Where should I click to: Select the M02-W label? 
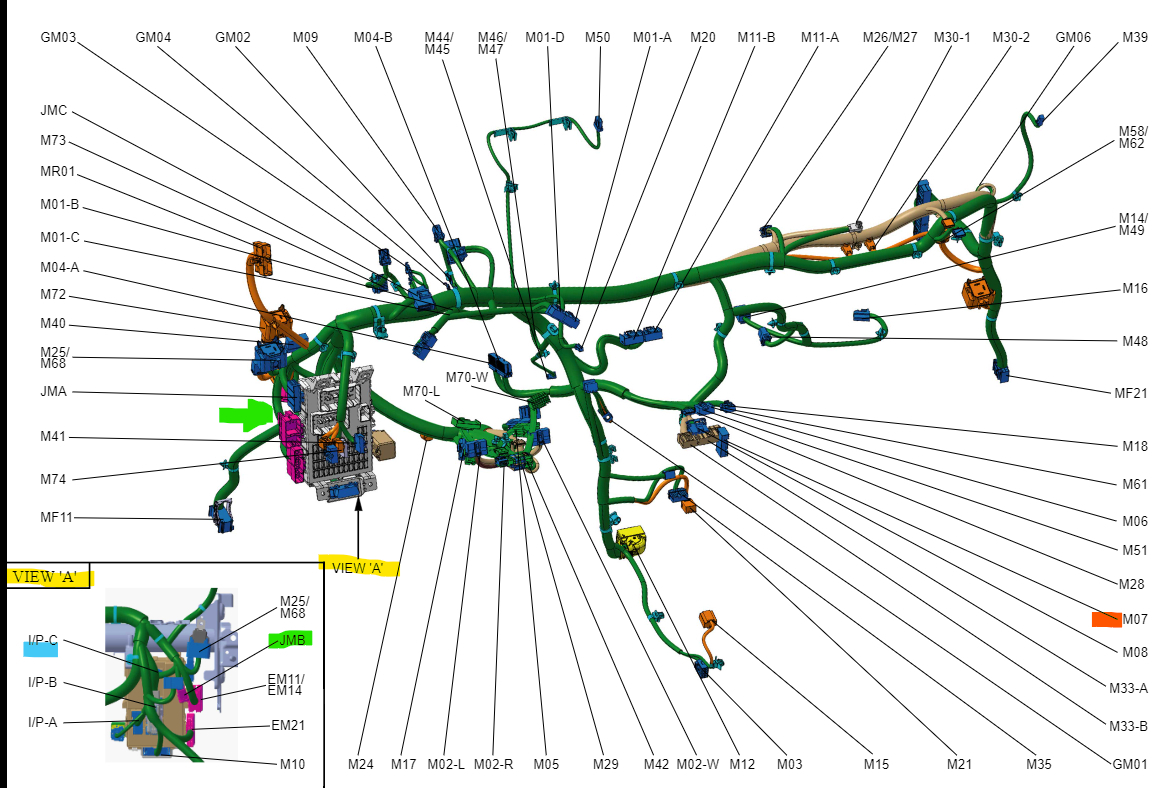(x=698, y=764)
